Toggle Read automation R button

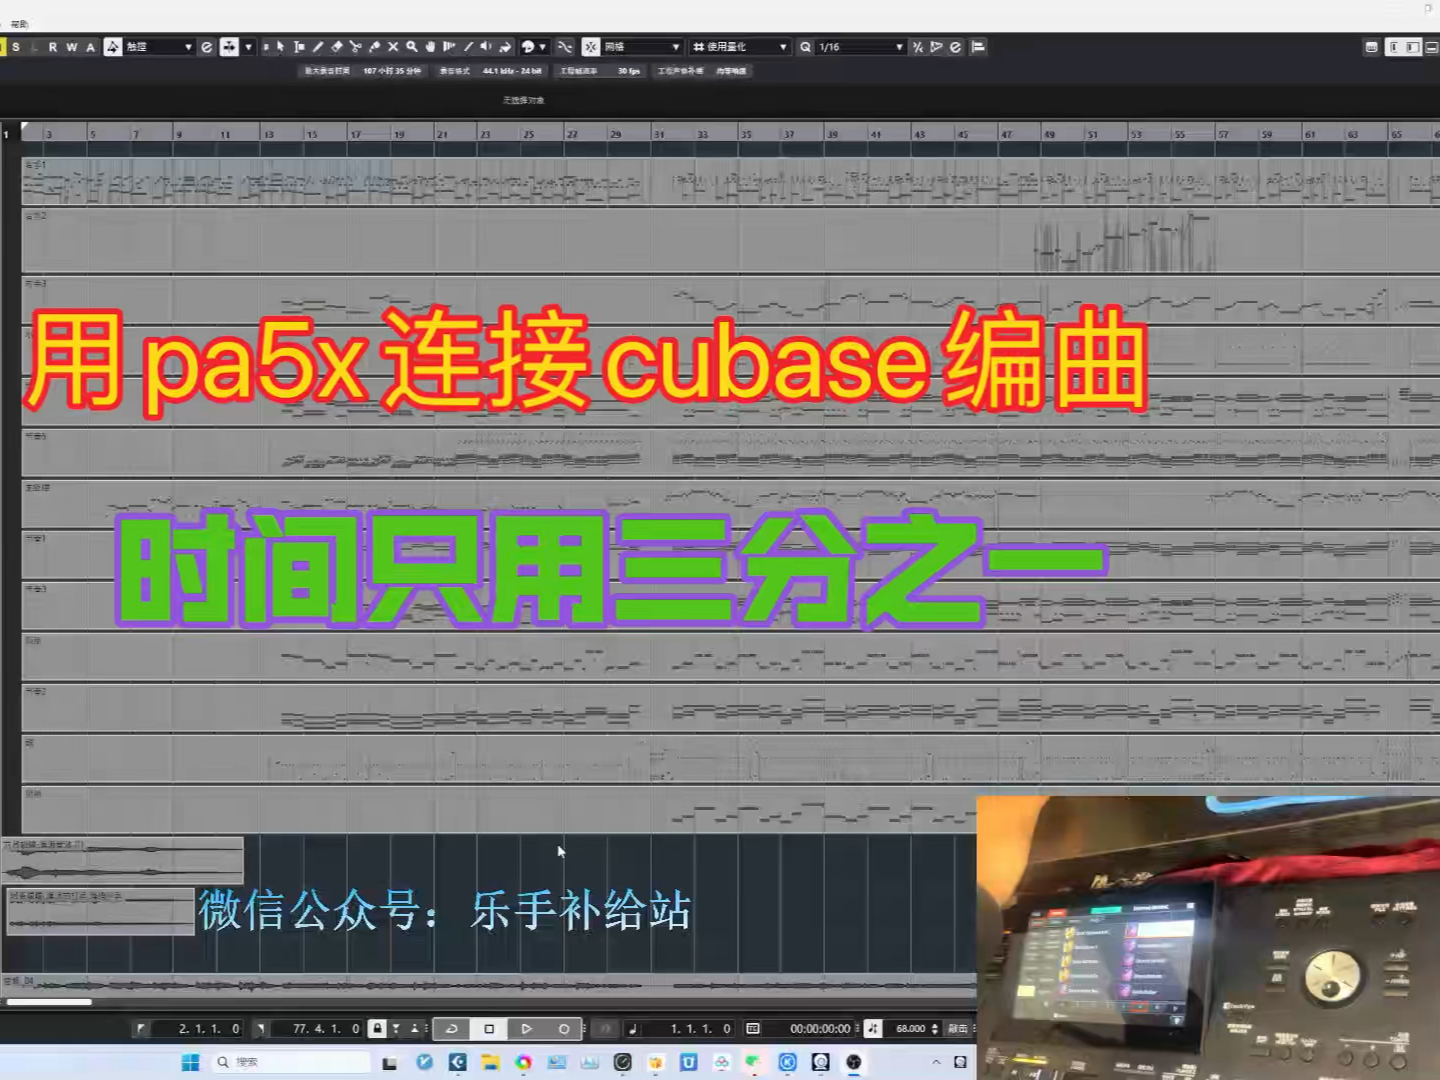click(53, 47)
